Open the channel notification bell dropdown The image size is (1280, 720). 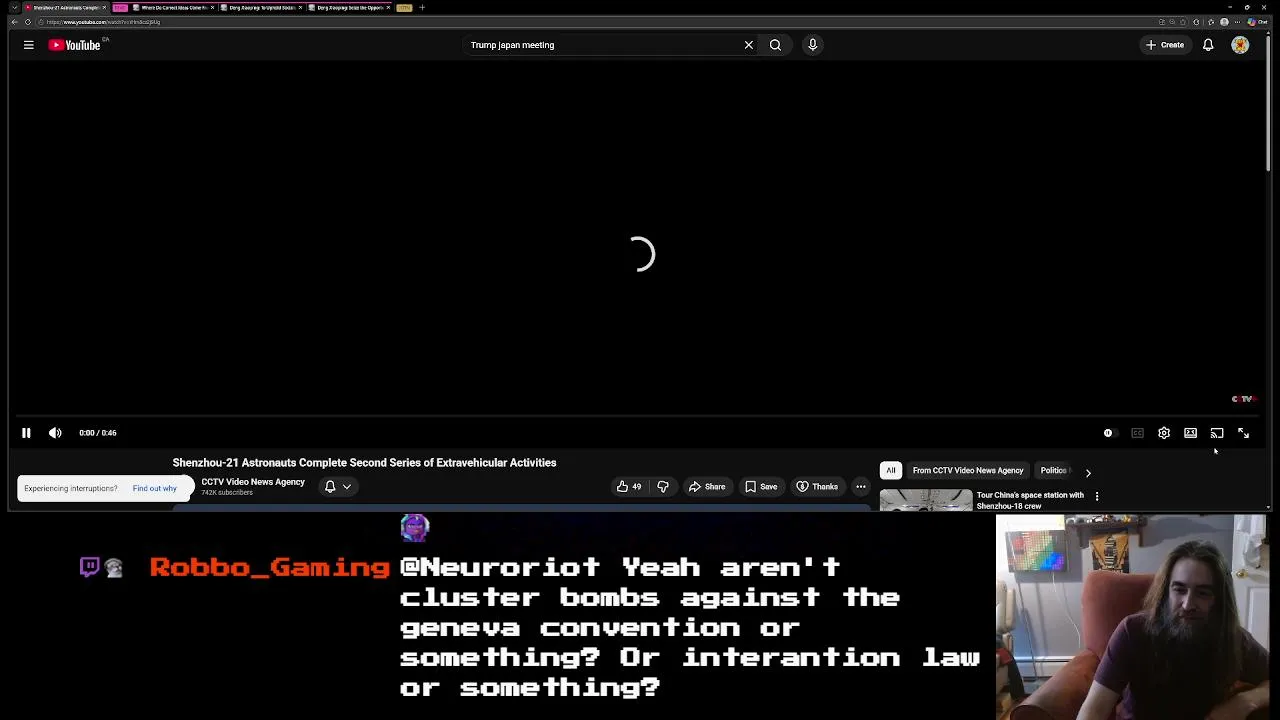click(x=338, y=487)
